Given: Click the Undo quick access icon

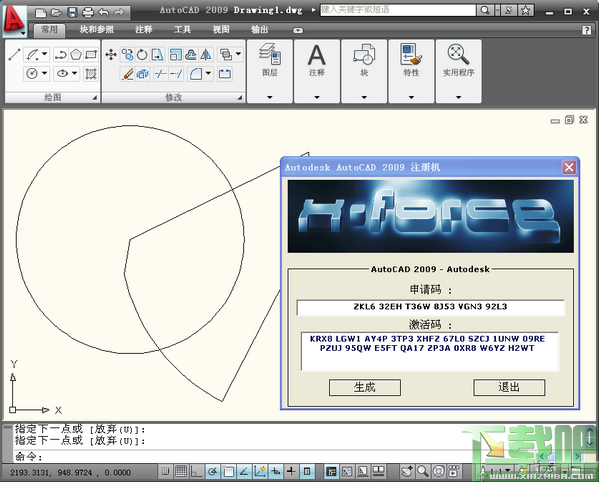Looking at the screenshot, I should point(104,13).
